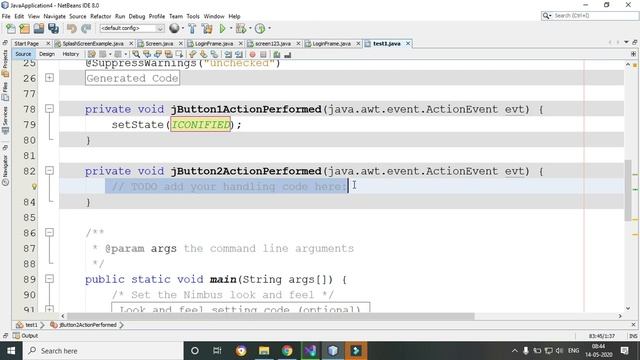Click the Save All toolbar icon
Viewport: 640px width, 360px height.
tap(53, 29)
